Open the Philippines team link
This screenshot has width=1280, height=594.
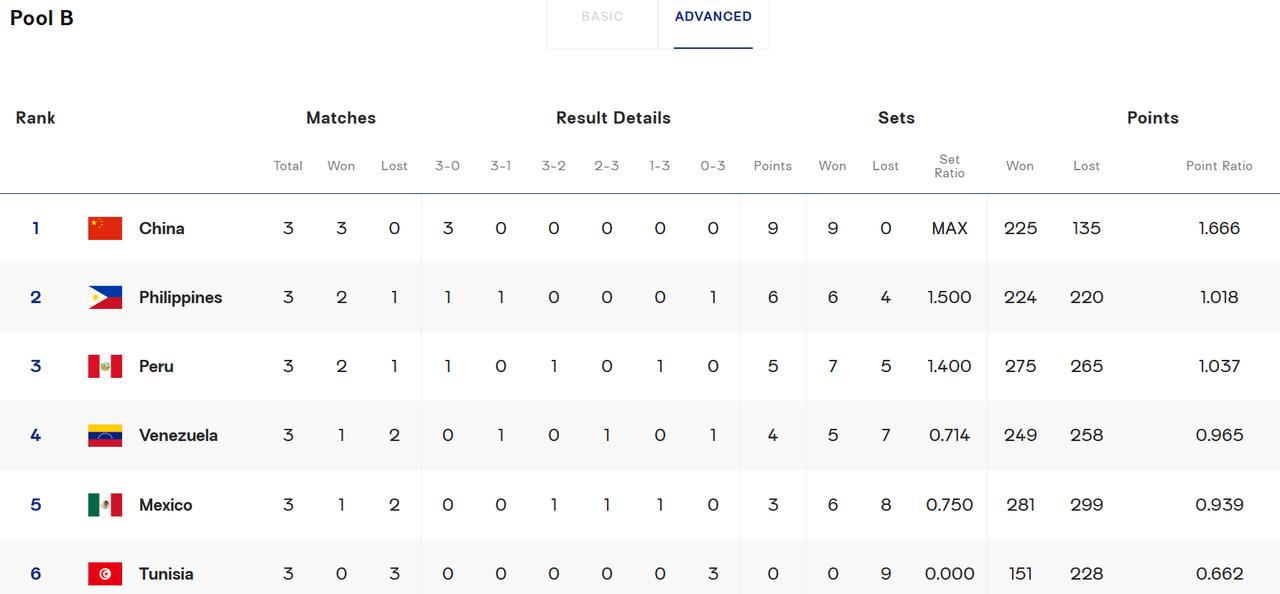pyautogui.click(x=180, y=297)
